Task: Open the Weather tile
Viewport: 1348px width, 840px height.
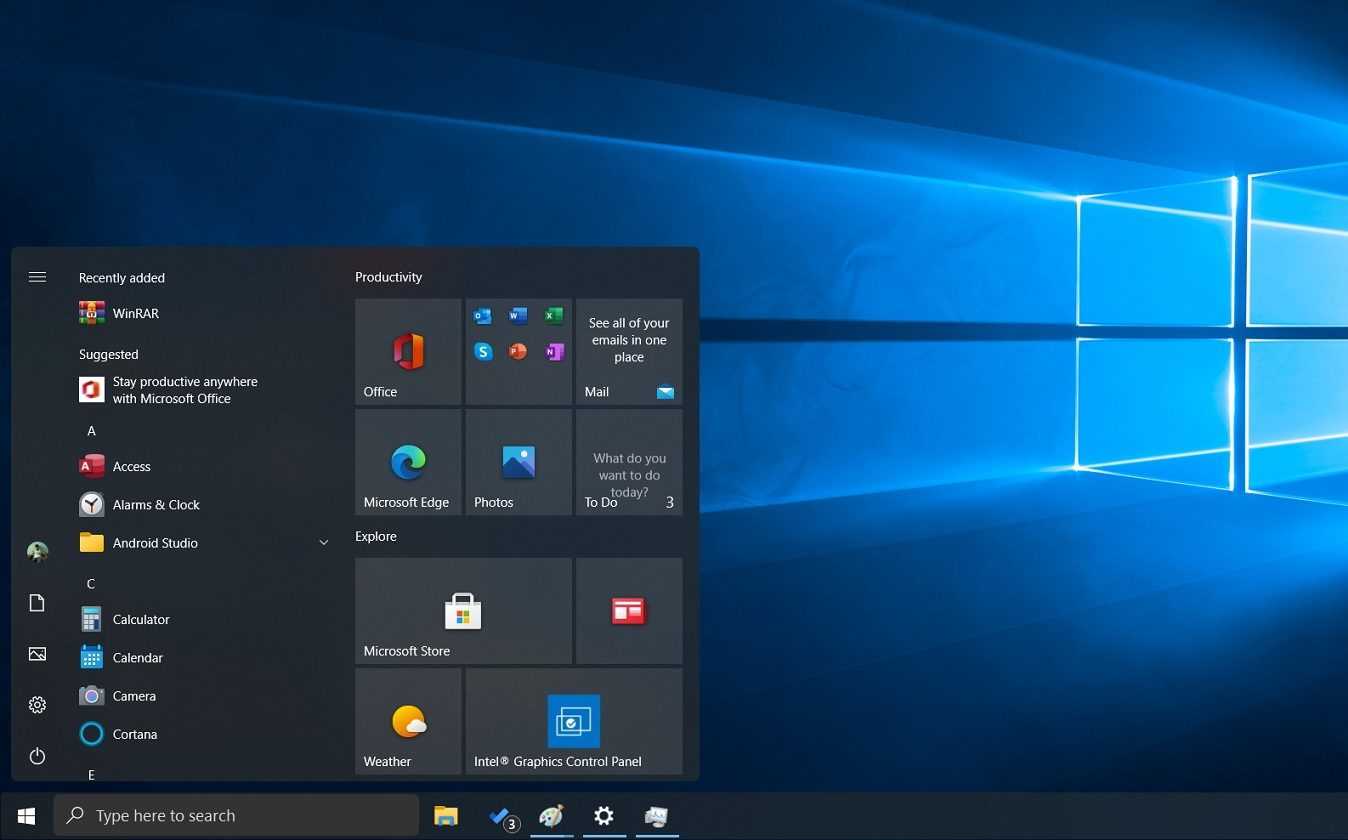Action: coord(408,721)
